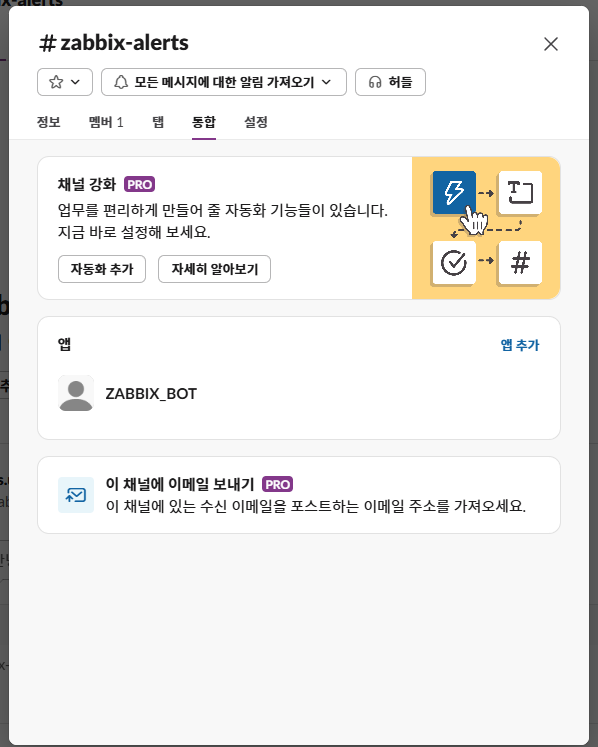
Task: Click the #zabbix-alerts channel title
Action: 114,43
